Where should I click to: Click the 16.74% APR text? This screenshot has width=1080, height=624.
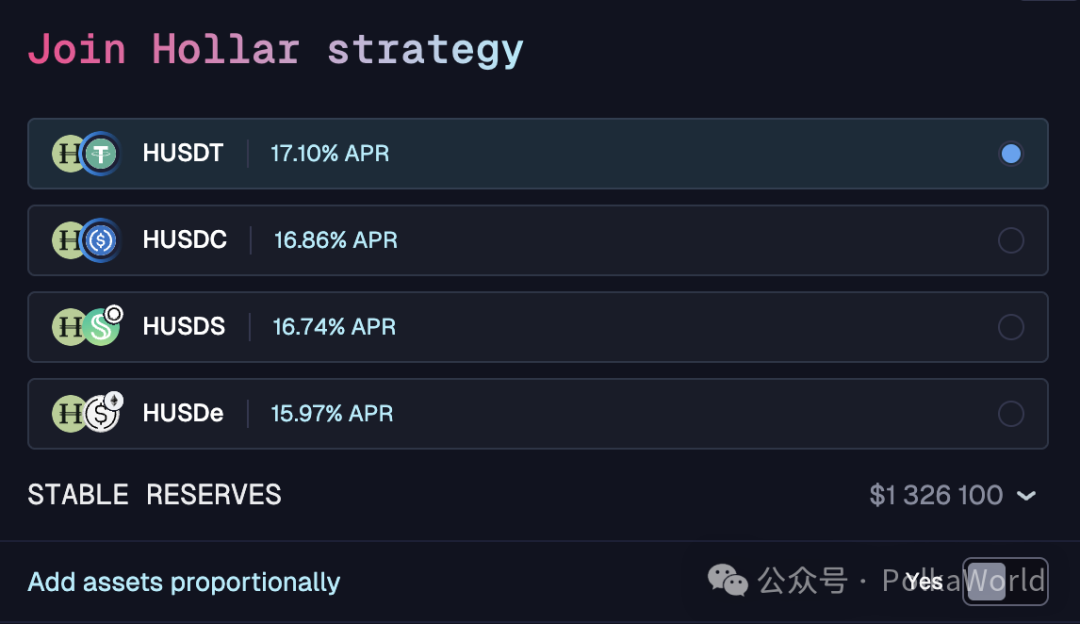coord(334,326)
